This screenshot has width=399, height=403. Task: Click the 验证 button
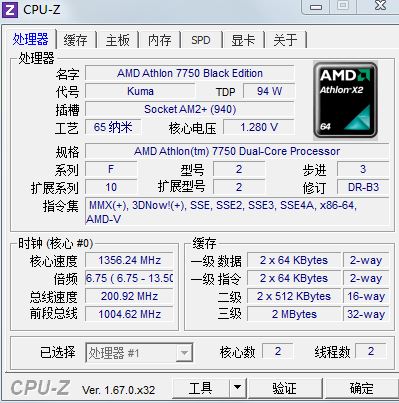click(x=284, y=388)
